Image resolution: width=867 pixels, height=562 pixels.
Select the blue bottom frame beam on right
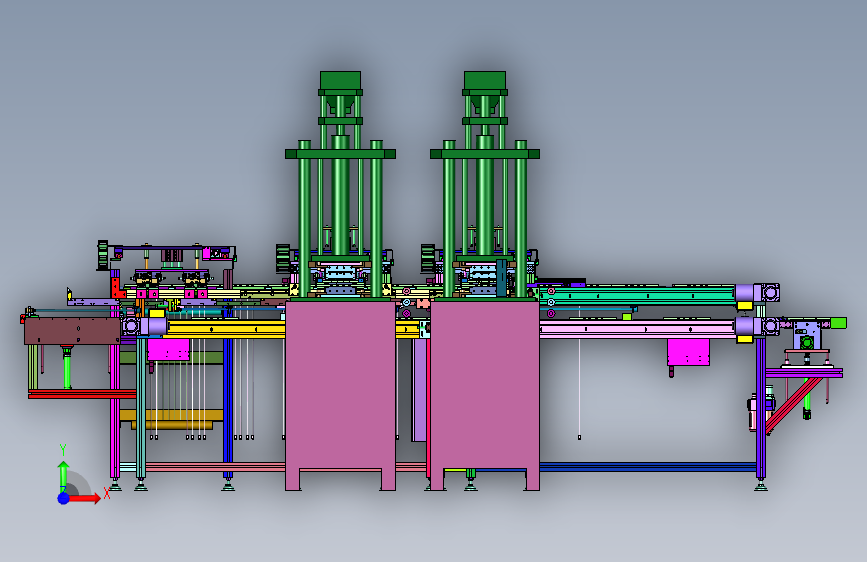(x=648, y=467)
